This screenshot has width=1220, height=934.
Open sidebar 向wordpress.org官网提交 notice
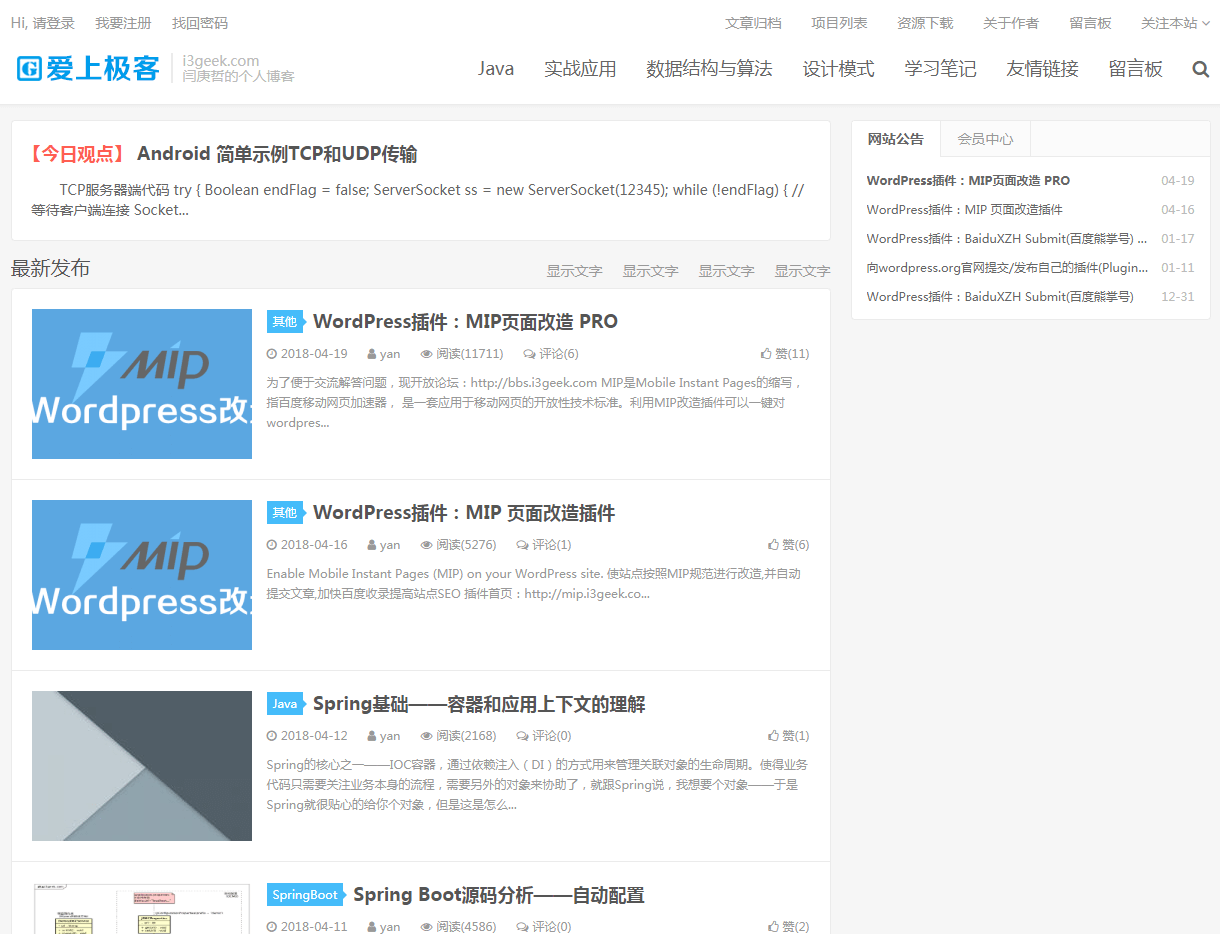pos(1007,268)
